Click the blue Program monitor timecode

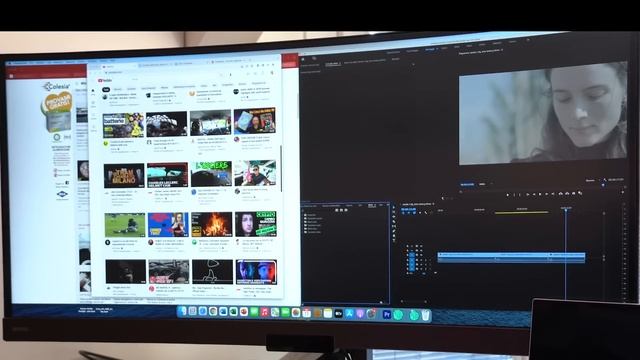467,184
